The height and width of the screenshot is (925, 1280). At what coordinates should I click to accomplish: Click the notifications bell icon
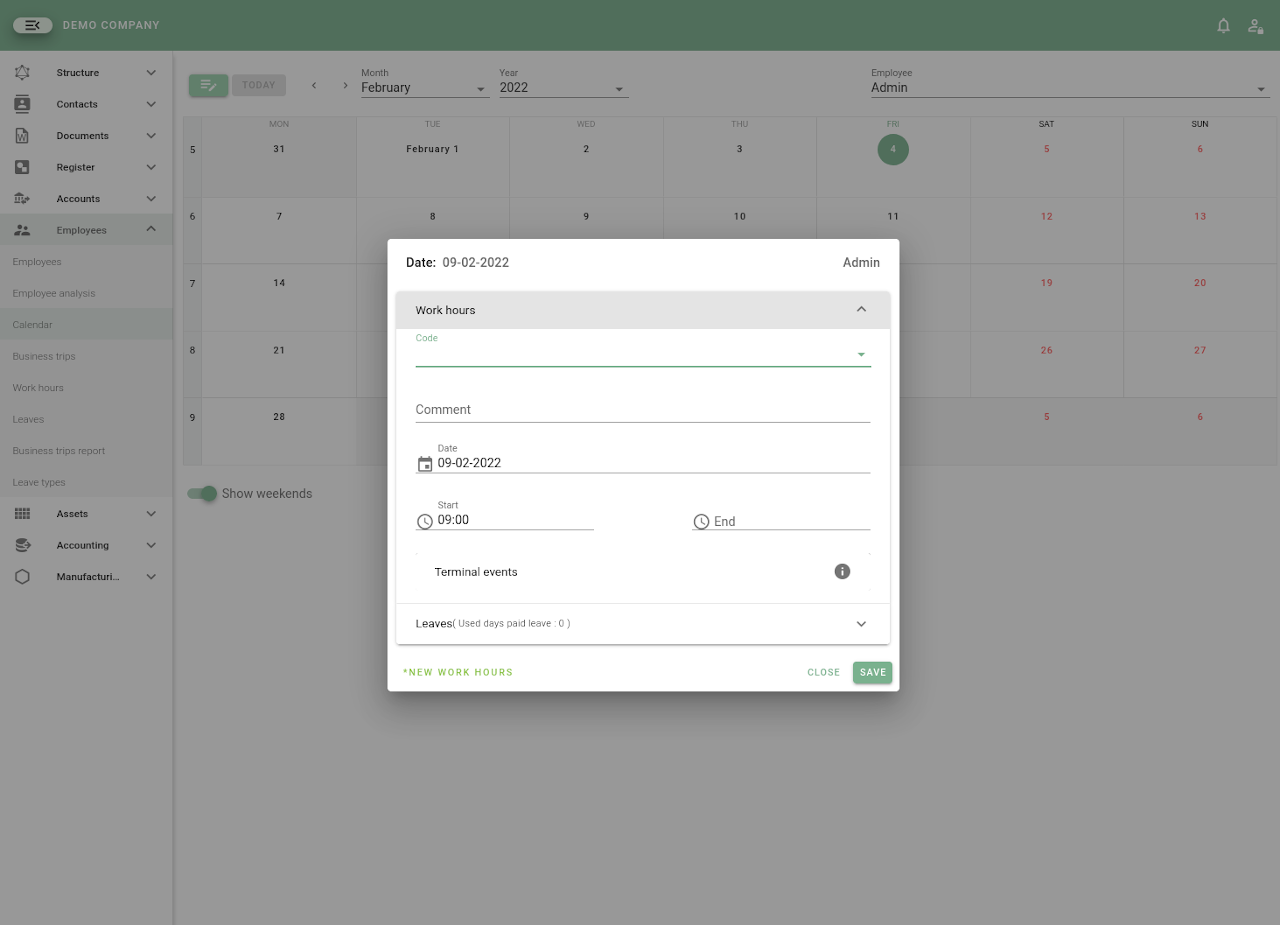(x=1223, y=26)
